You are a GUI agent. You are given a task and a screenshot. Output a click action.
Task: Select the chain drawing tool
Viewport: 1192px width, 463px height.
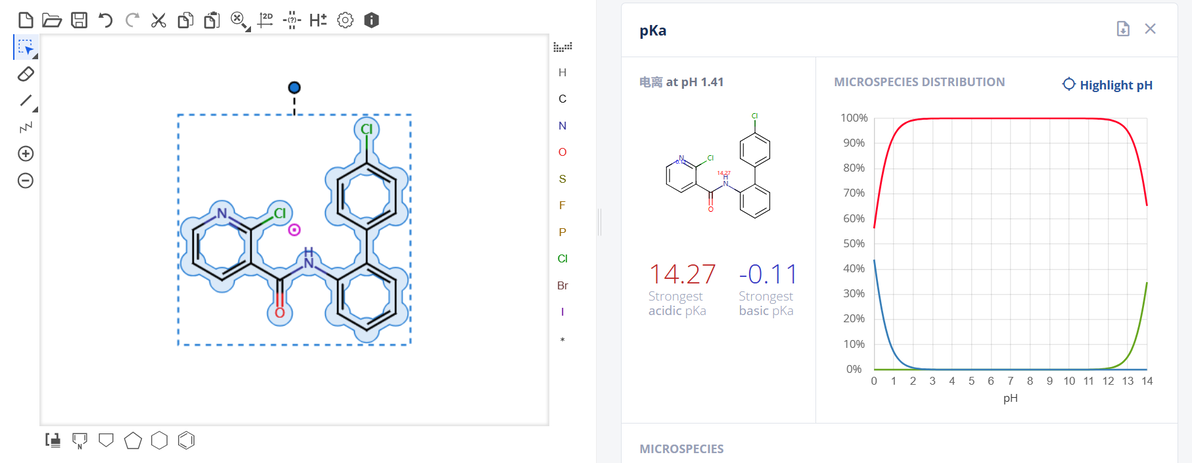pyautogui.click(x=26, y=127)
